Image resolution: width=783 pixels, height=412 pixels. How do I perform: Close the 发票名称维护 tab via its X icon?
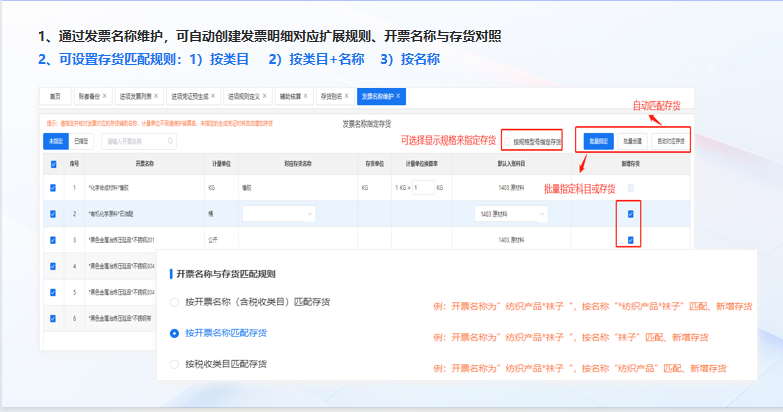399,97
